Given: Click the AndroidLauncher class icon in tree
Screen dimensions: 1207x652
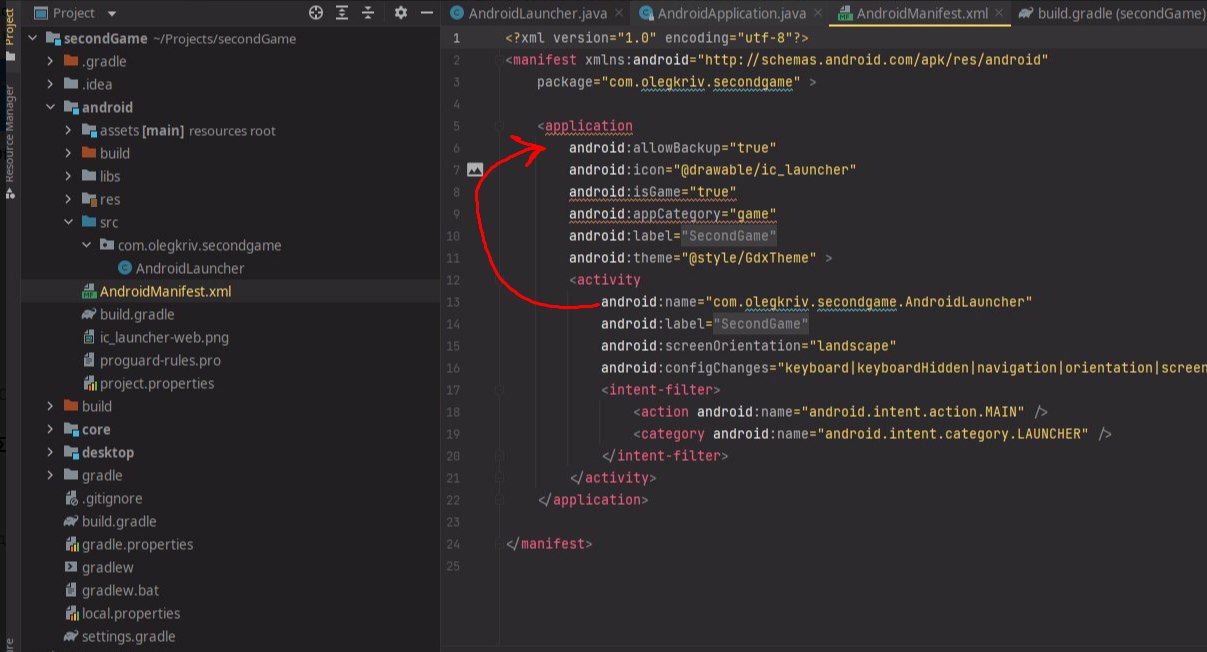Looking at the screenshot, I should (125, 268).
